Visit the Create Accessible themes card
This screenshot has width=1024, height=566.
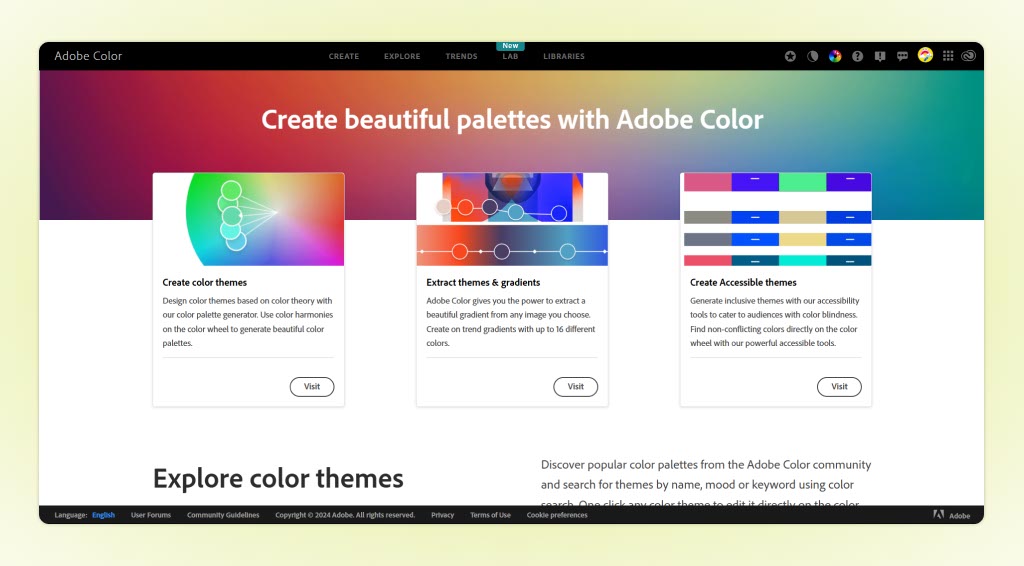click(839, 386)
